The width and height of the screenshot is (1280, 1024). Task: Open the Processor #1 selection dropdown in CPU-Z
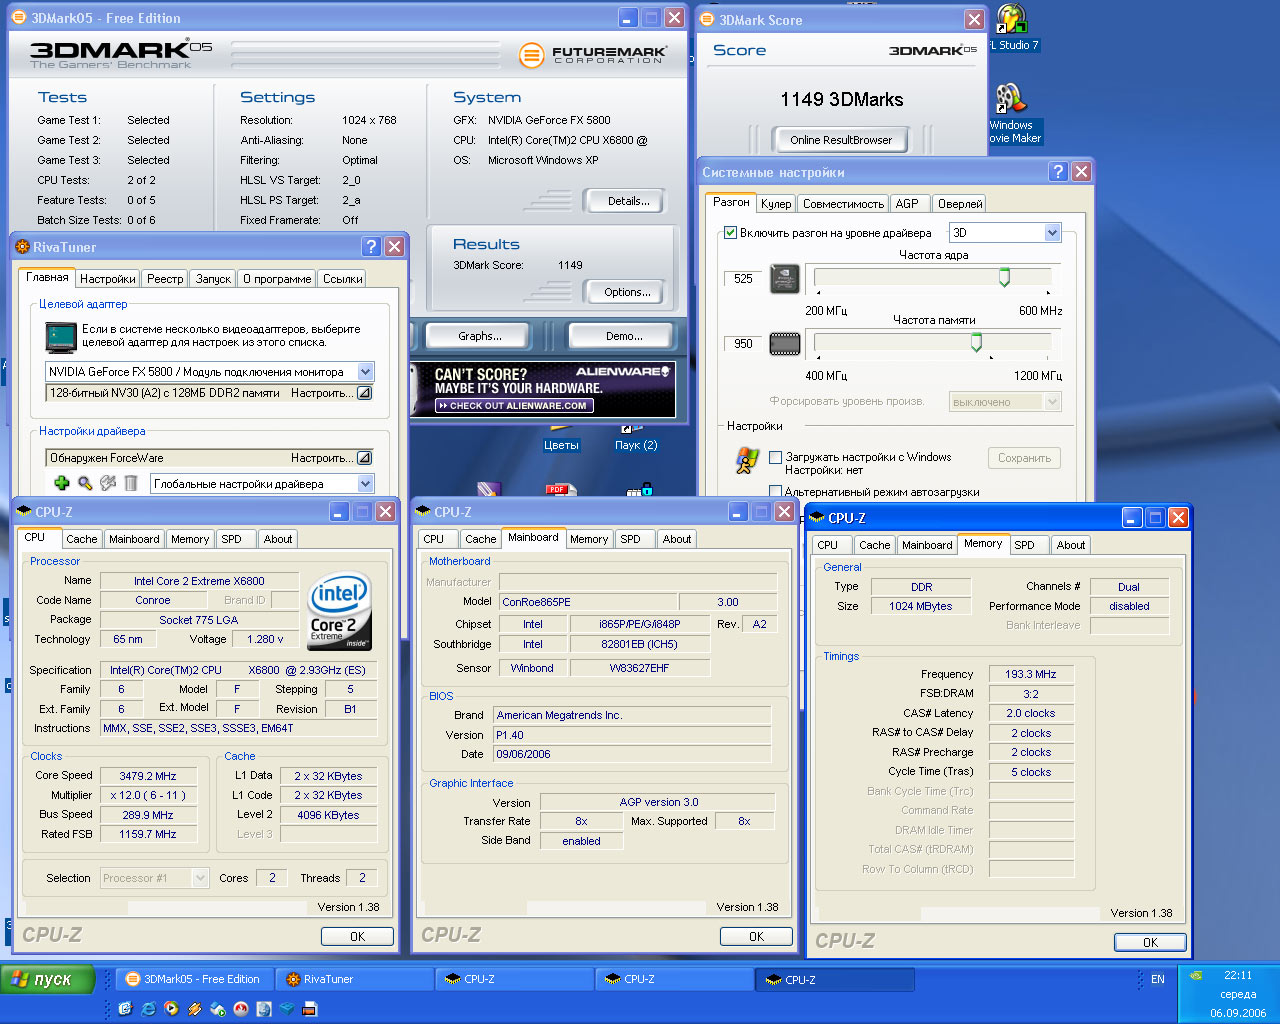tap(200, 878)
